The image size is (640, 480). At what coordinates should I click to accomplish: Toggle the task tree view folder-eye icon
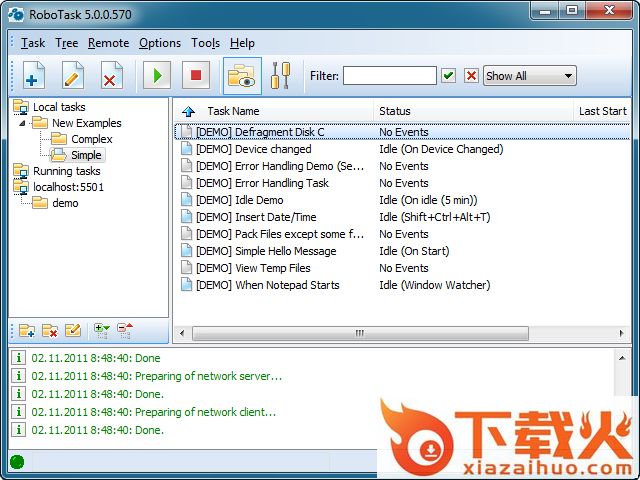(242, 76)
